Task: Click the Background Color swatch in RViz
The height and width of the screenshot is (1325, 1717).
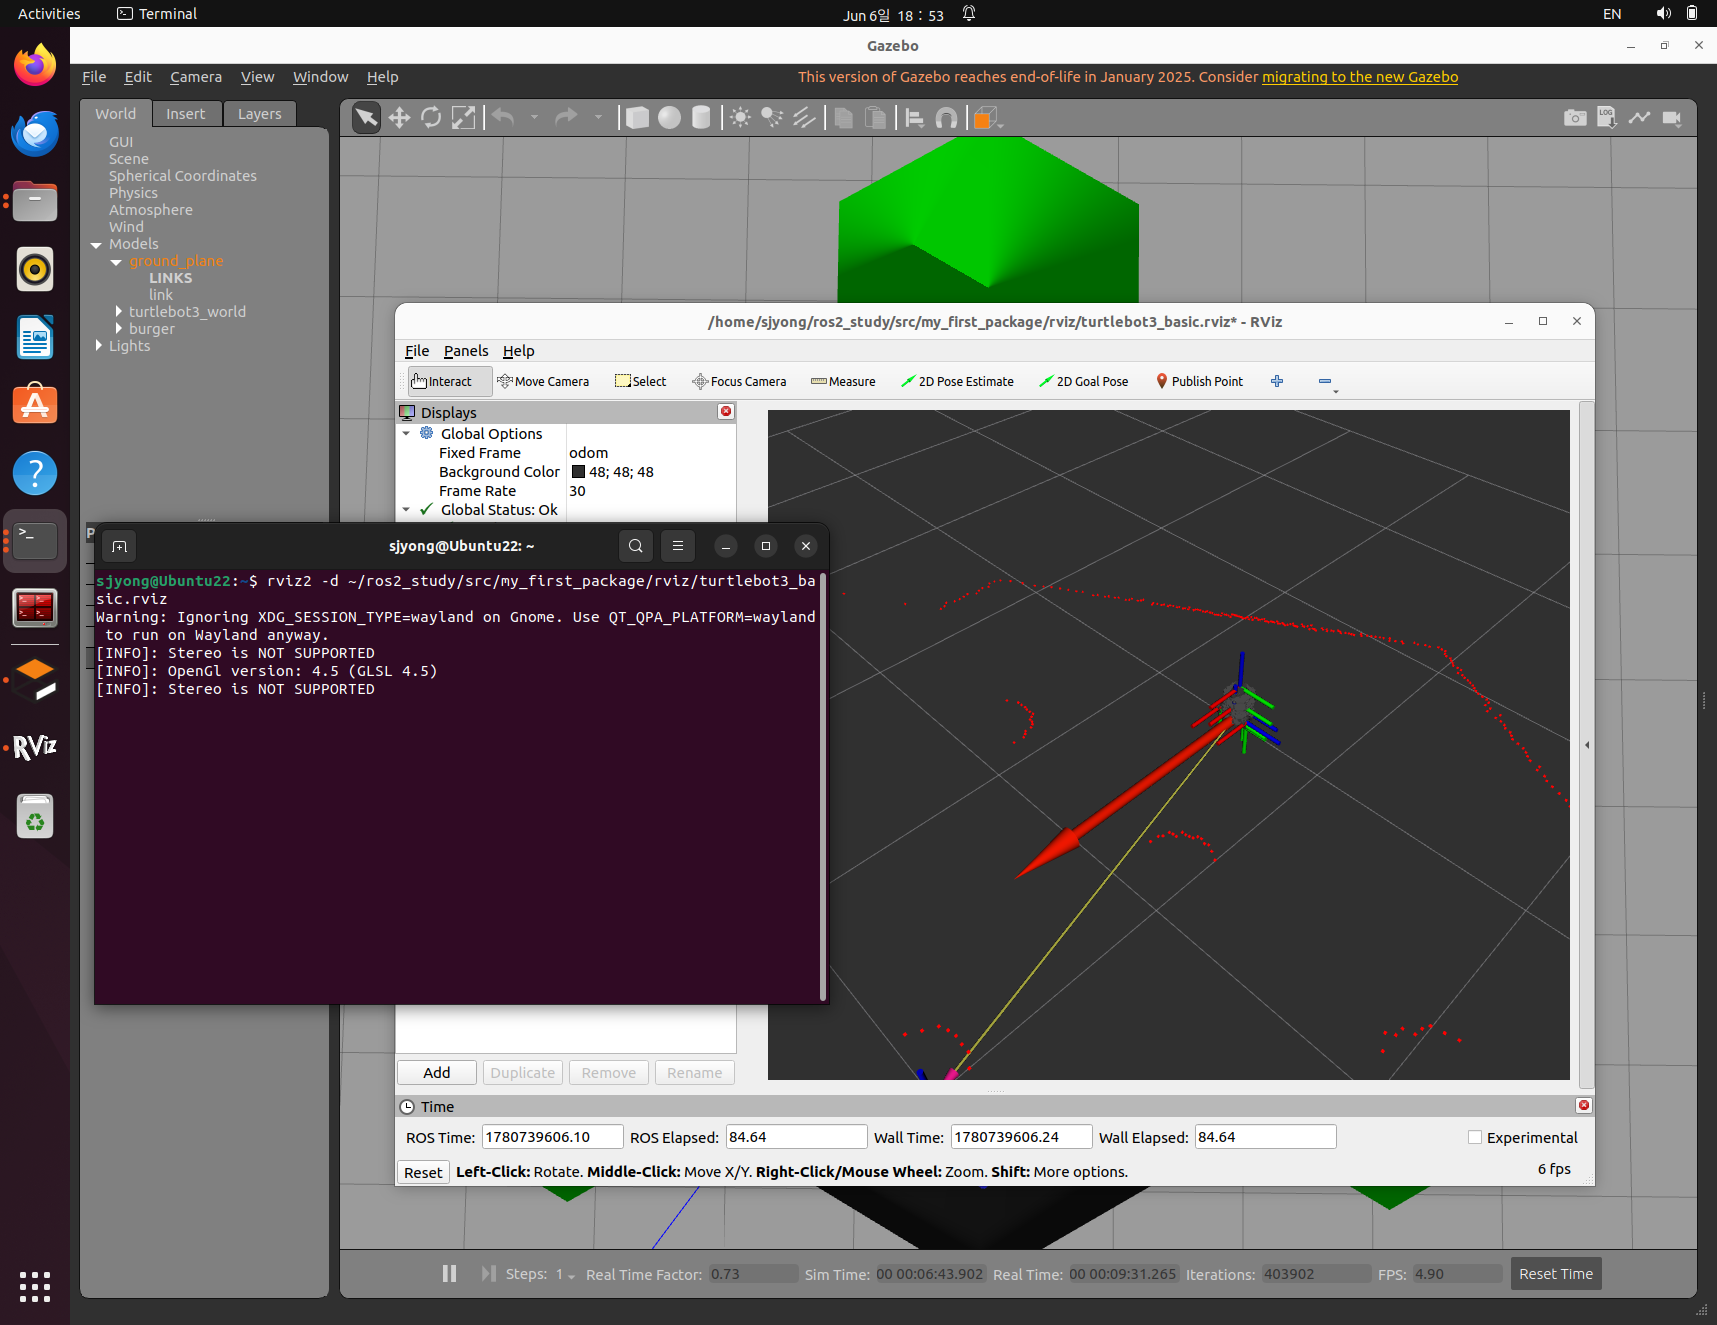Action: pyautogui.click(x=578, y=472)
